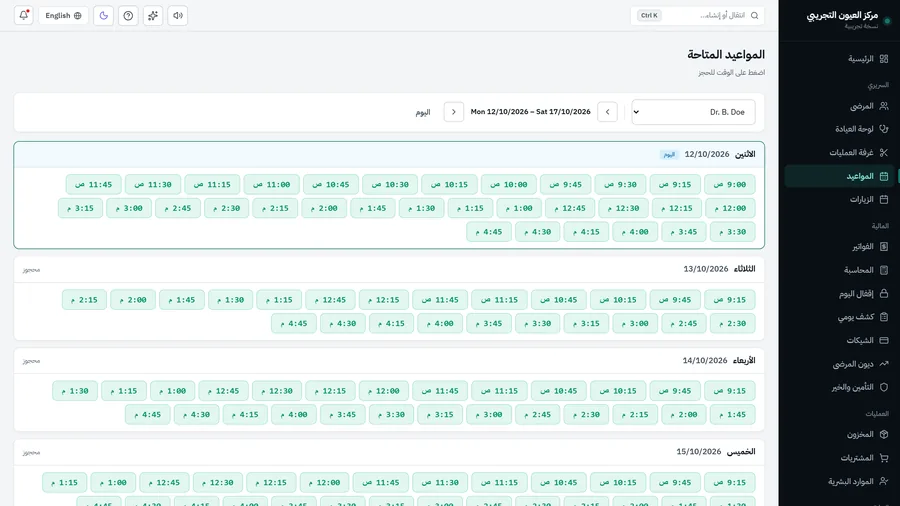Switch language to English
900x506 pixels.
tap(63, 15)
